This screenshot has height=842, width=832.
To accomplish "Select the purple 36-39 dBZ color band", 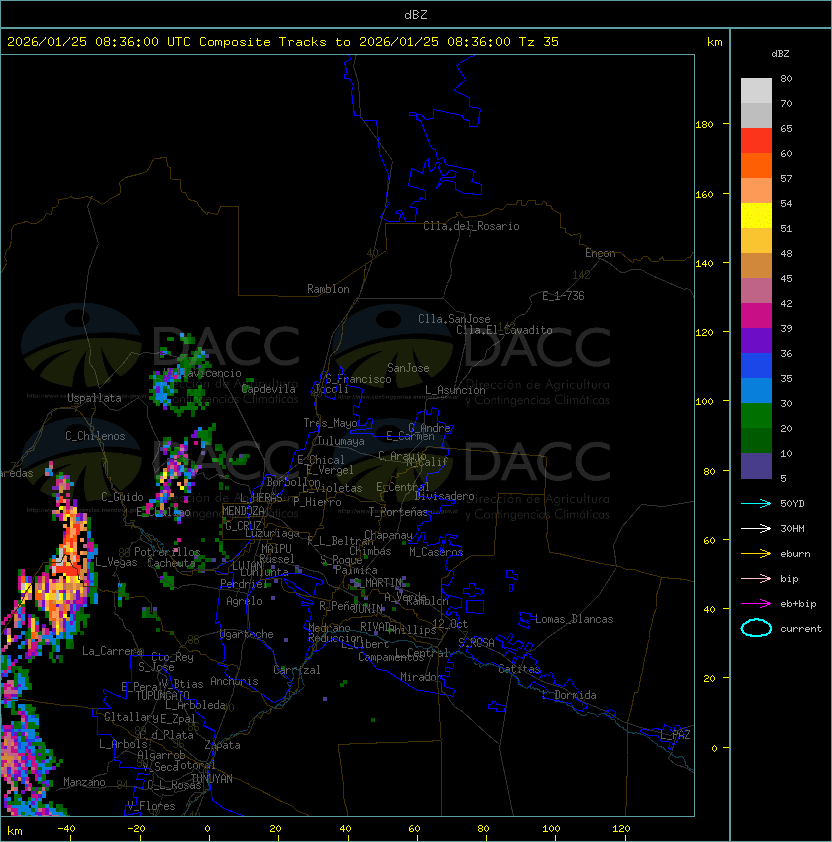I will (756, 340).
